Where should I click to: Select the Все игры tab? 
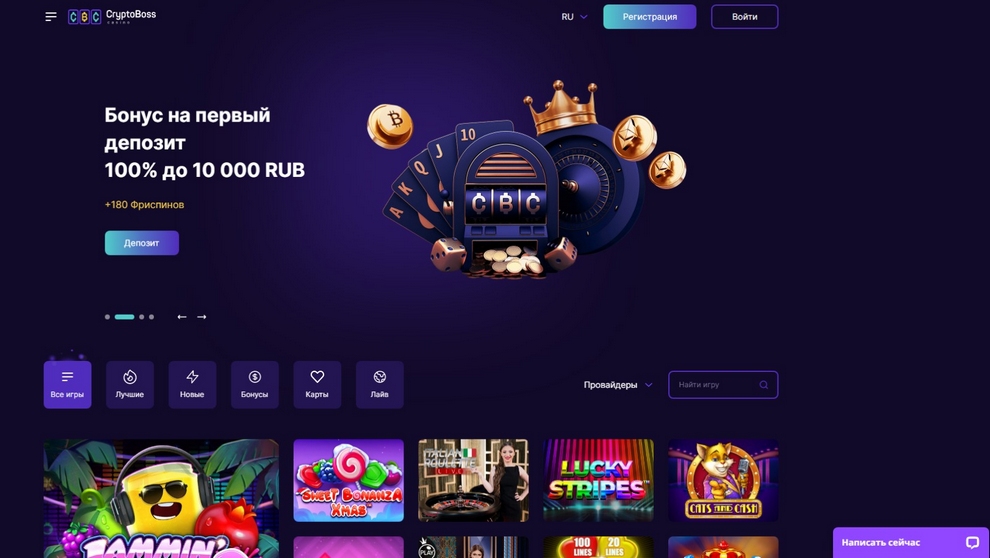[x=68, y=384]
